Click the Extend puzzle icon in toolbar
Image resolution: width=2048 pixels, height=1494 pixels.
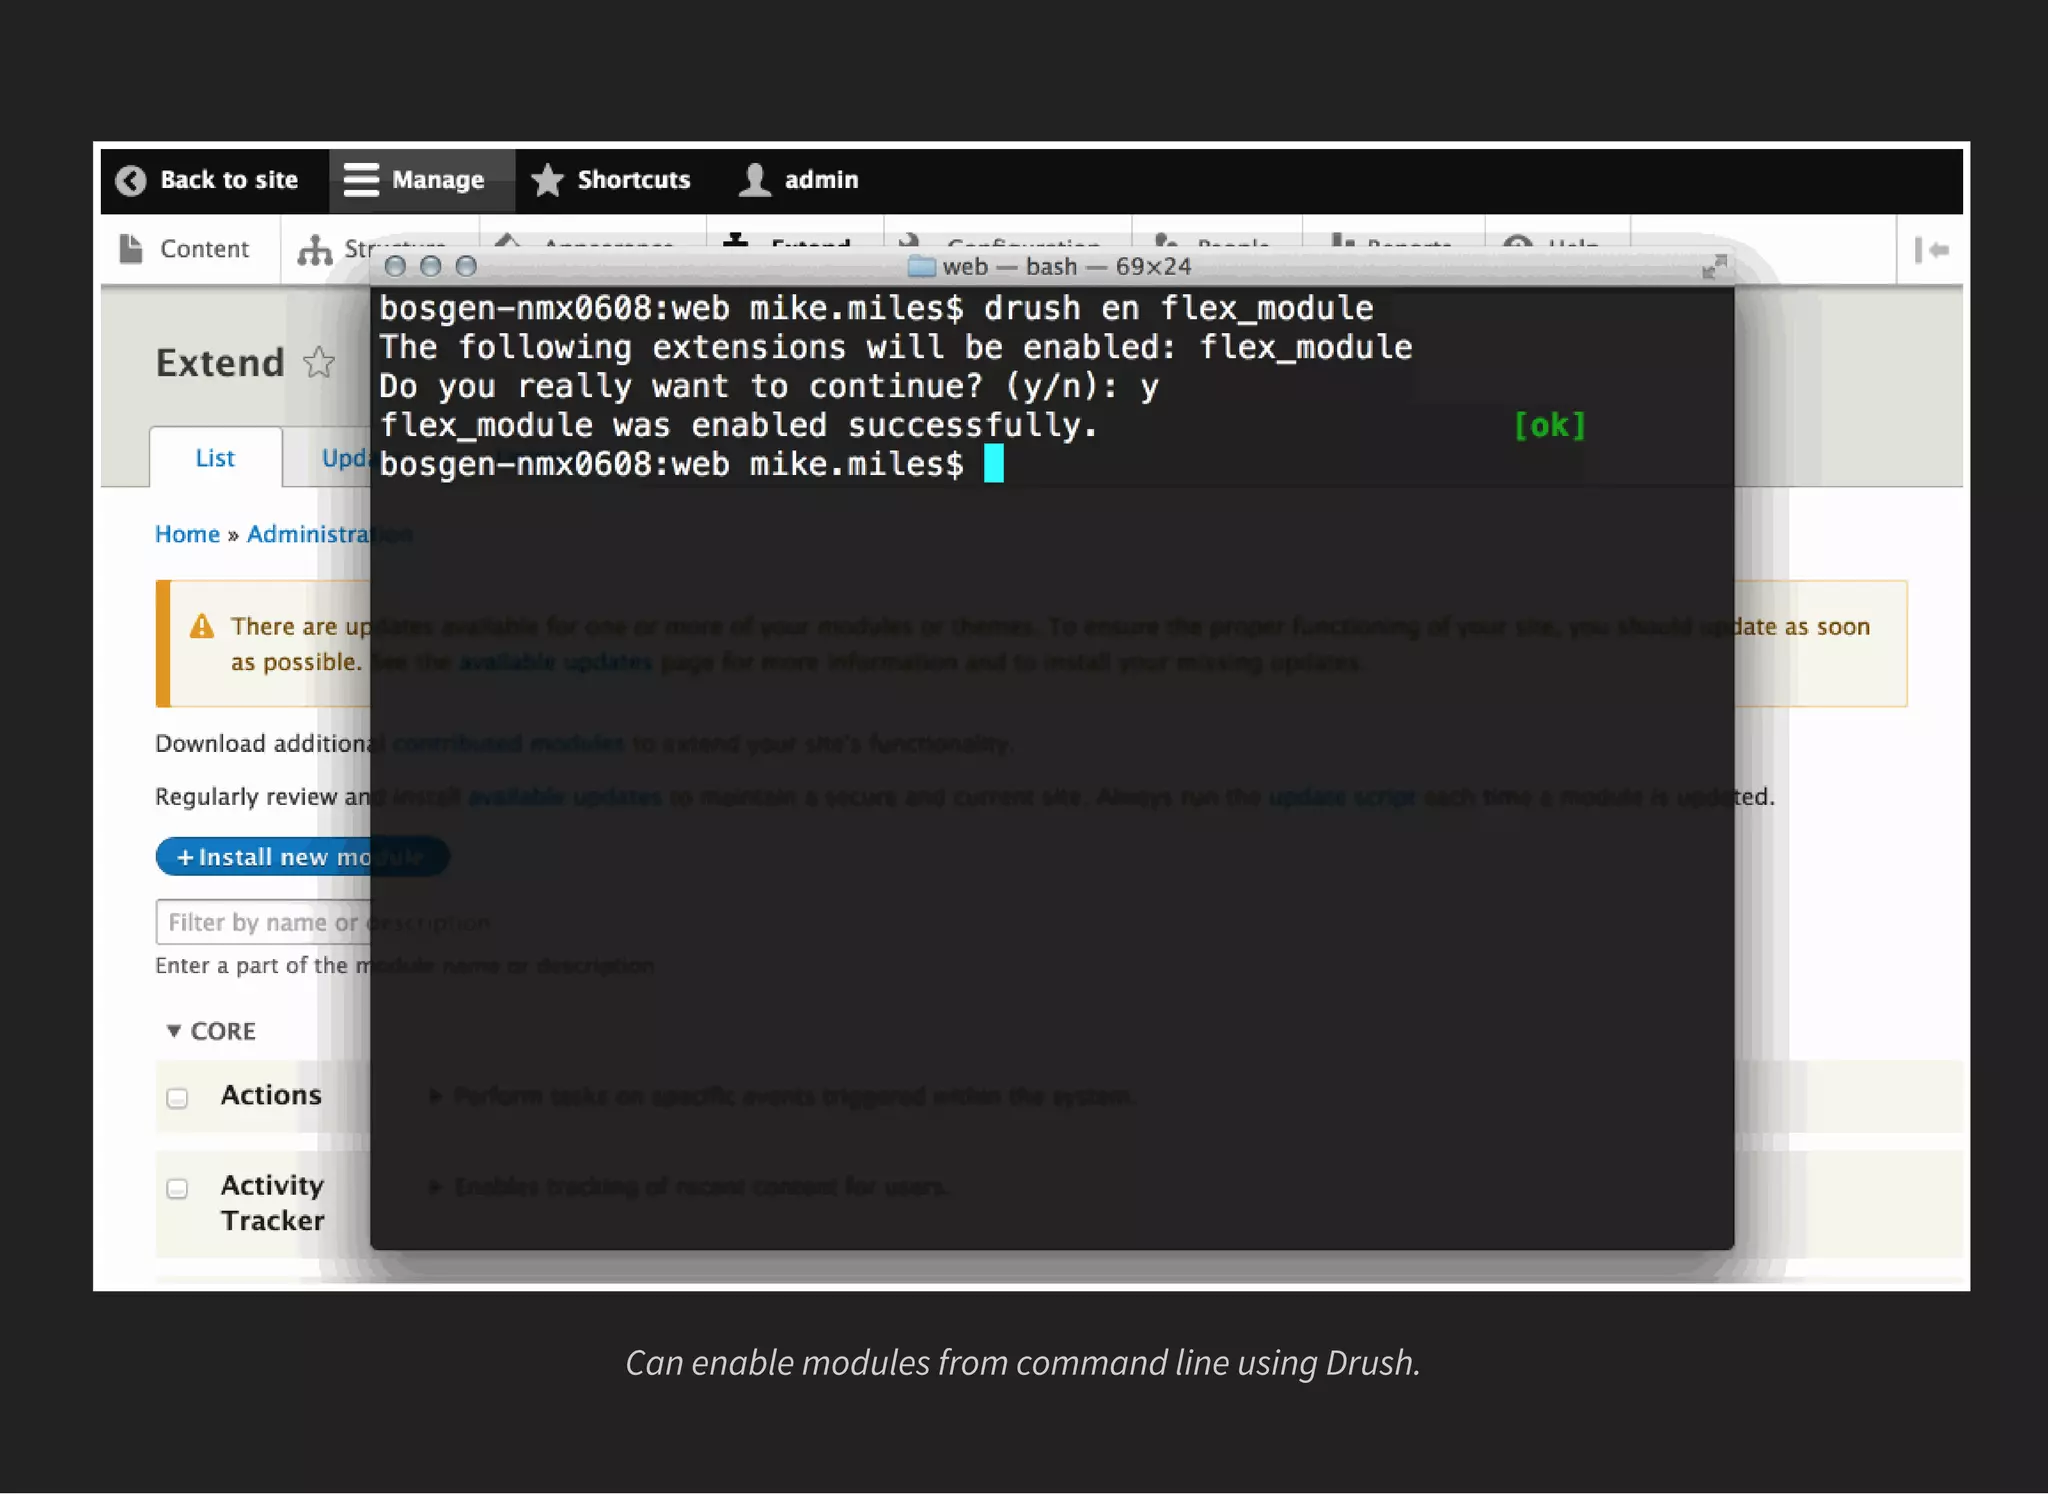click(x=736, y=240)
